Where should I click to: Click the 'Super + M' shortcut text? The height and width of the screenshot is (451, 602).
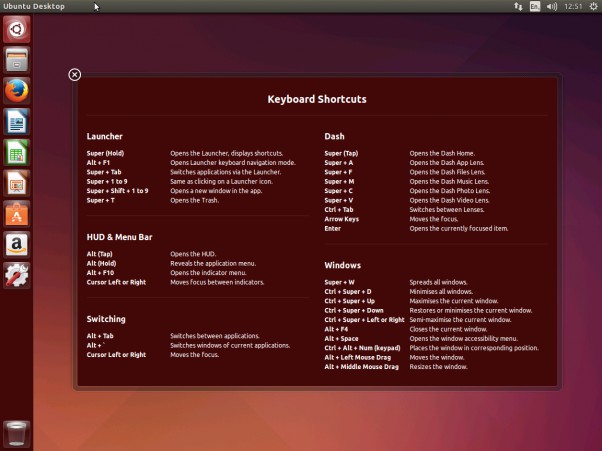click(x=339, y=182)
